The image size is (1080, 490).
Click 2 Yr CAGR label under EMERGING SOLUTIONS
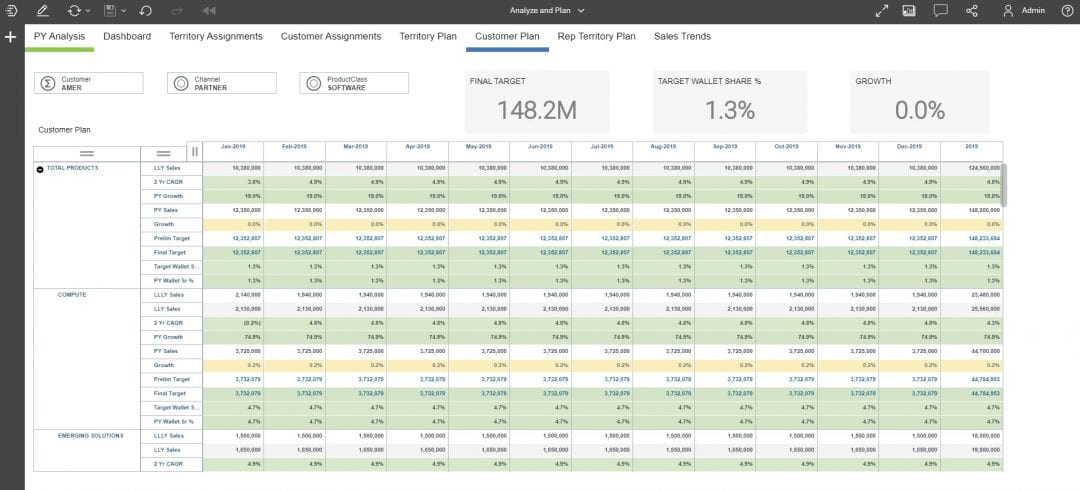click(168, 464)
